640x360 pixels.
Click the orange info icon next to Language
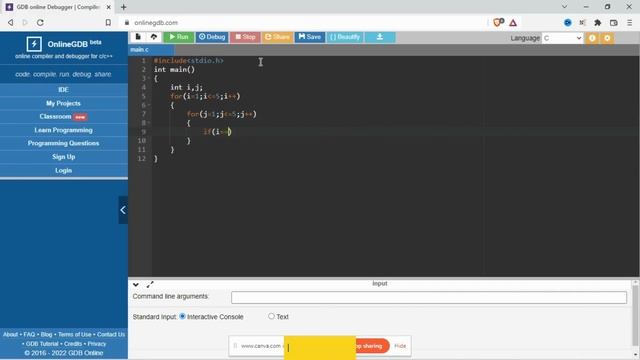click(592, 38)
